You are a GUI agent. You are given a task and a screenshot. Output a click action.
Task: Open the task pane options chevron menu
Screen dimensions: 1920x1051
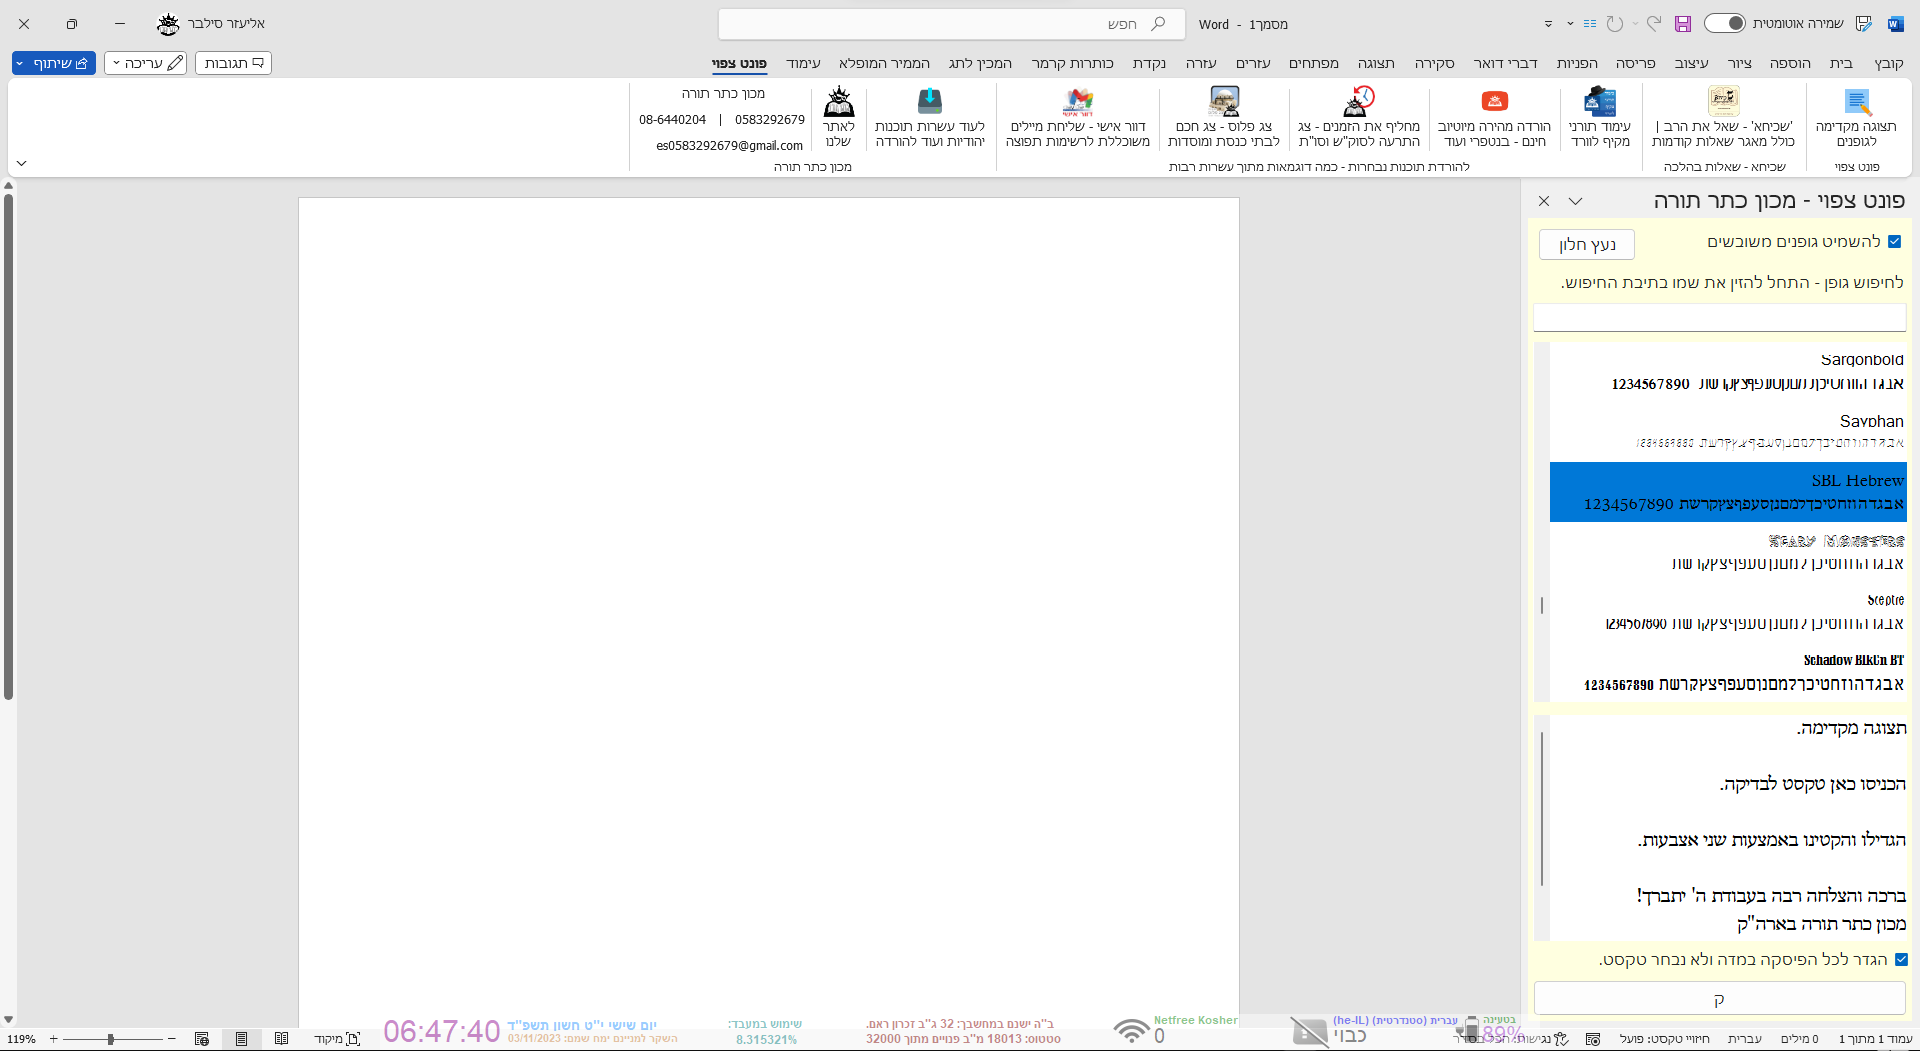[1575, 201]
